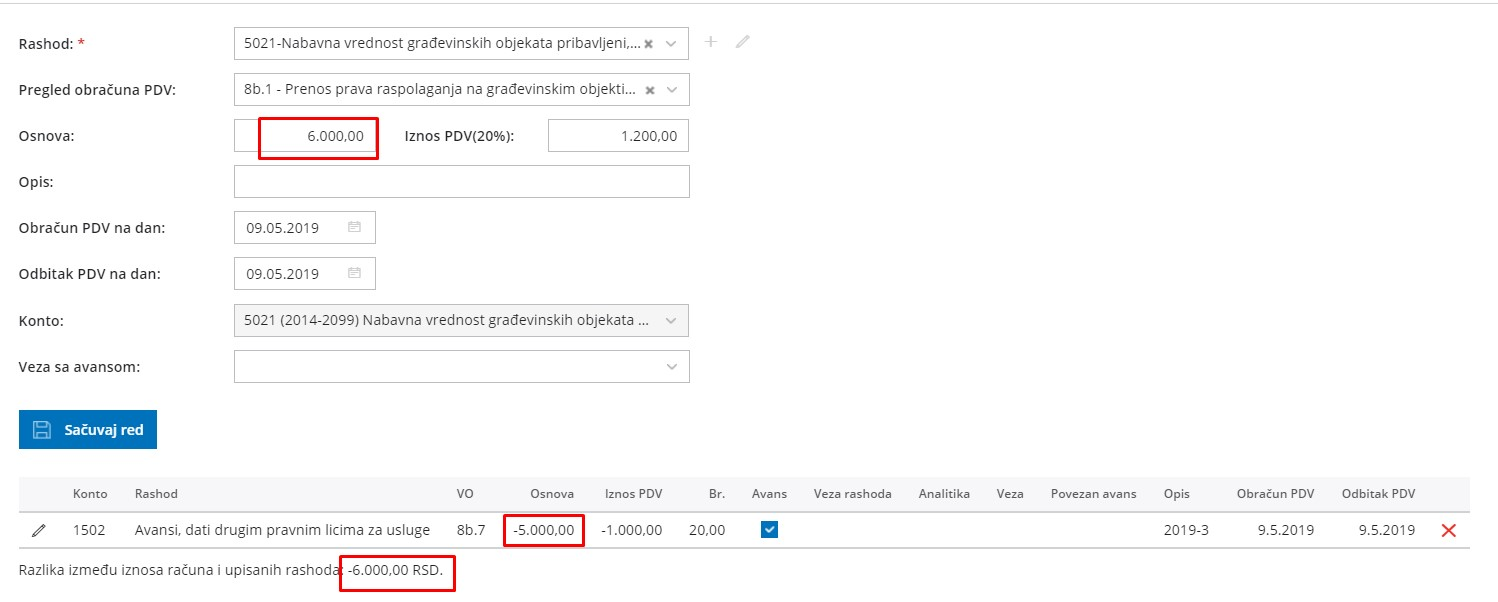
Task: Expand the Rashod dropdown arrow
Action: pos(672,44)
